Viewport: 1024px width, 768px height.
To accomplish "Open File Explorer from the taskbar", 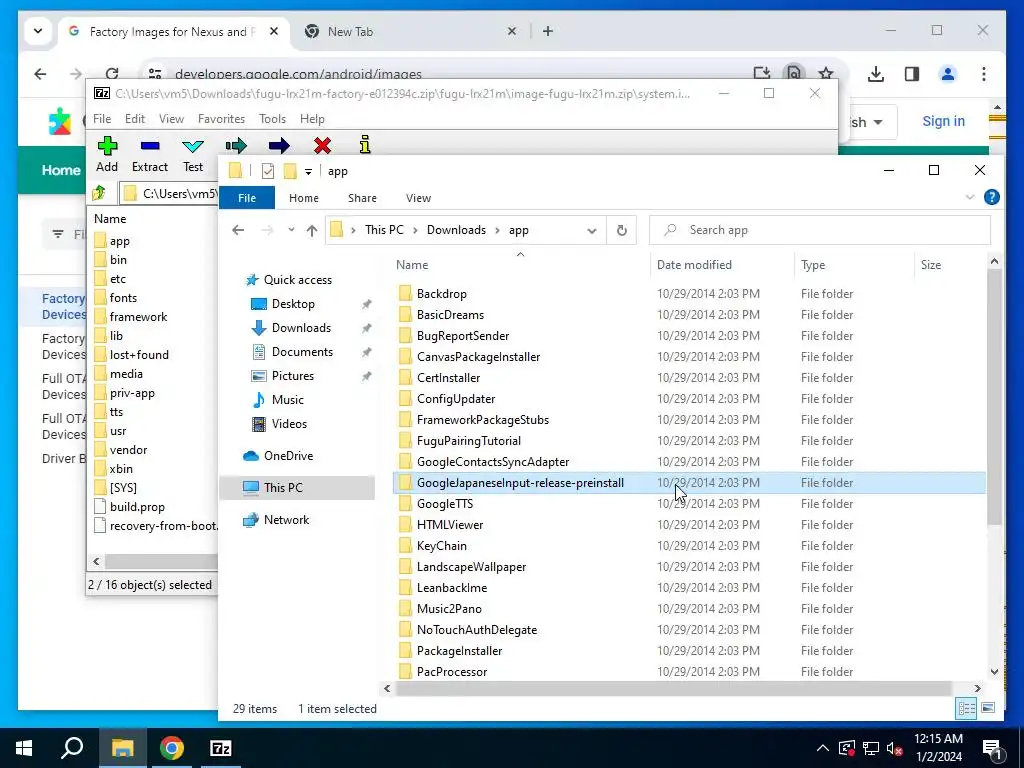I will click(x=122, y=748).
